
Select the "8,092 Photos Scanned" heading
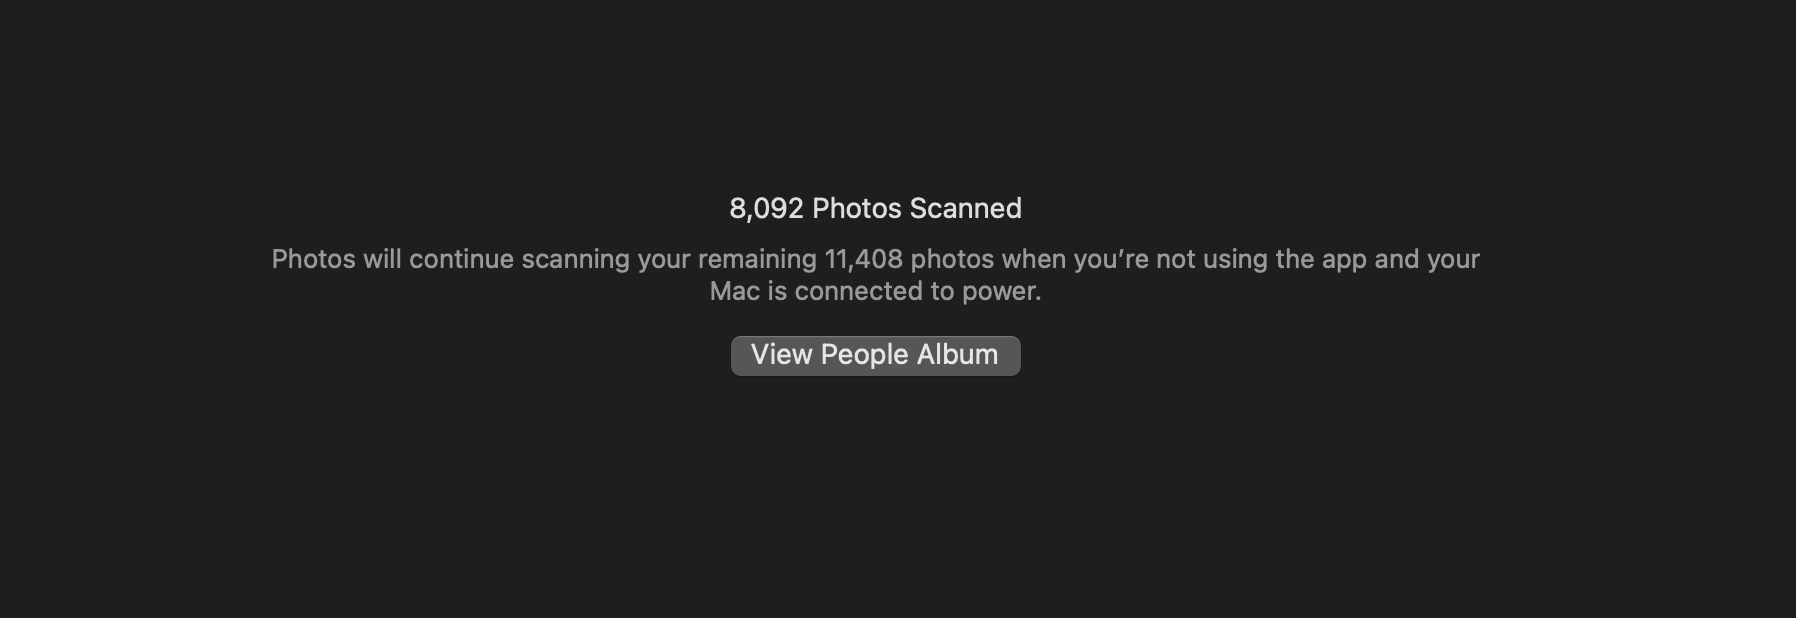pyautogui.click(x=875, y=208)
